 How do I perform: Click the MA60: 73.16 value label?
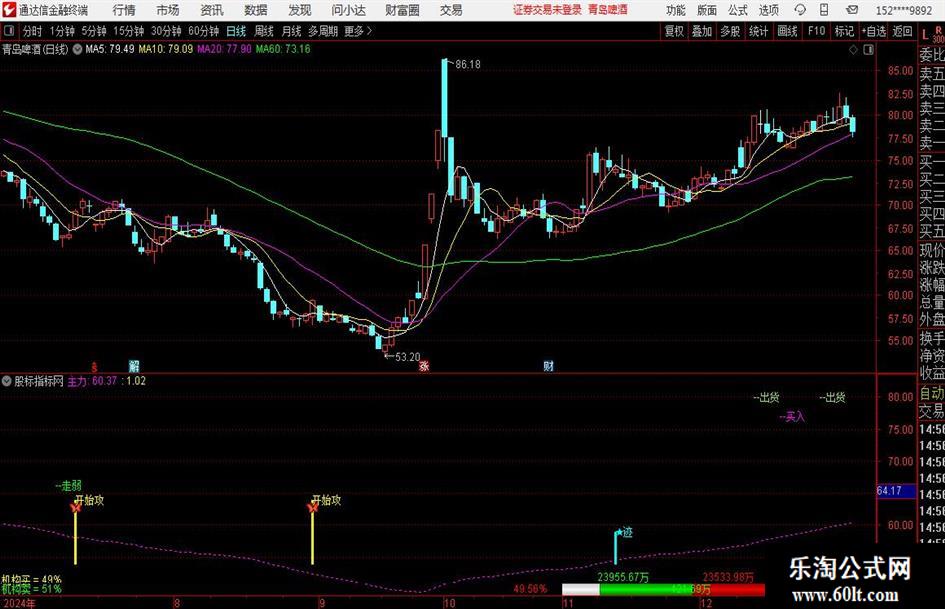(283, 49)
